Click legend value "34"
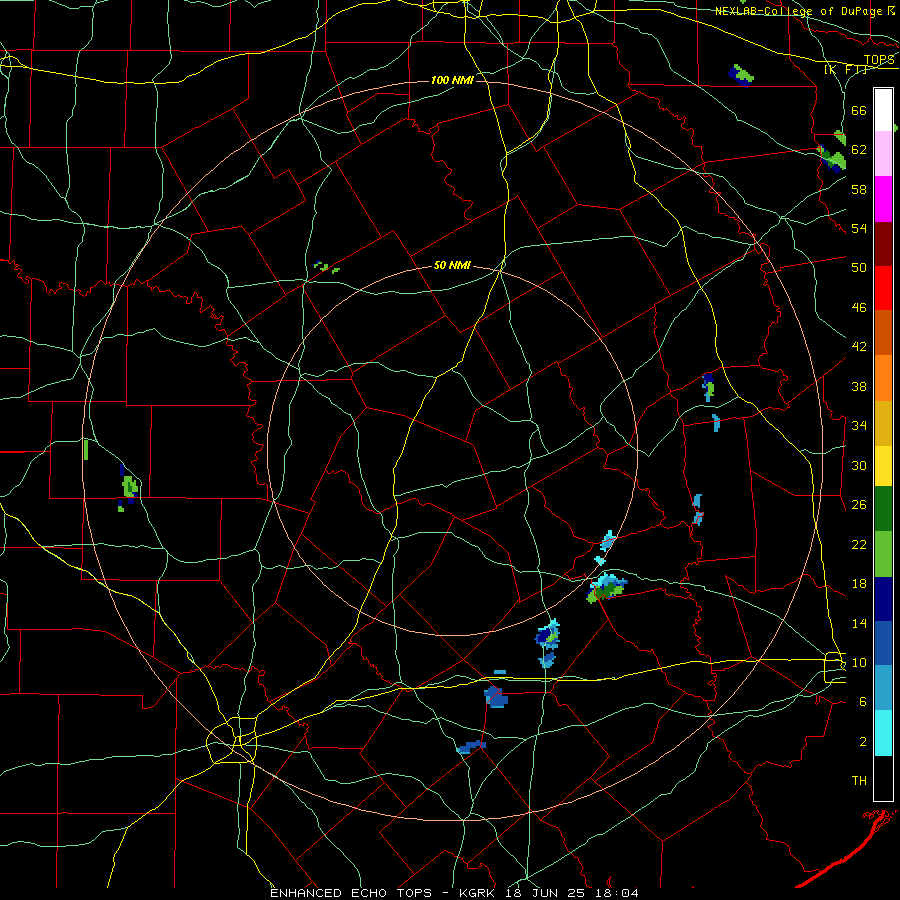Viewport: 900px width, 900px height. click(x=859, y=425)
